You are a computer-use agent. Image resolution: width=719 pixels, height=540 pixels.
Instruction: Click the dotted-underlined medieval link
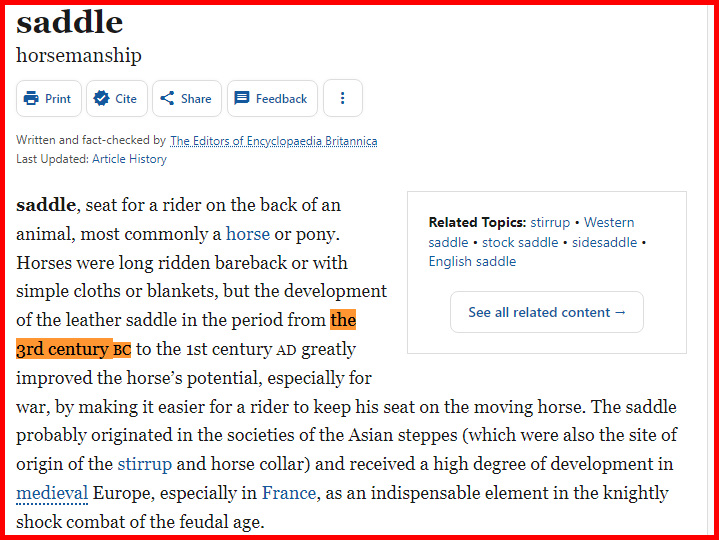click(x=52, y=493)
